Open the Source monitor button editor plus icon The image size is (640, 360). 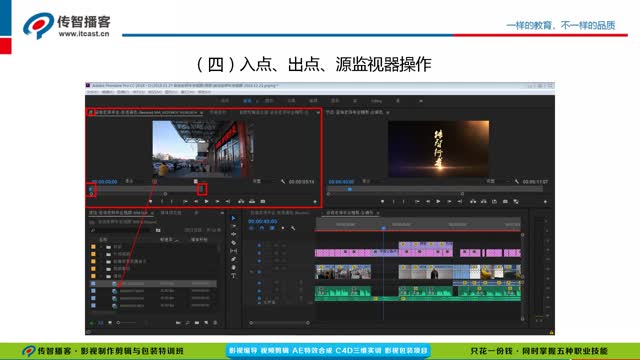pos(315,202)
